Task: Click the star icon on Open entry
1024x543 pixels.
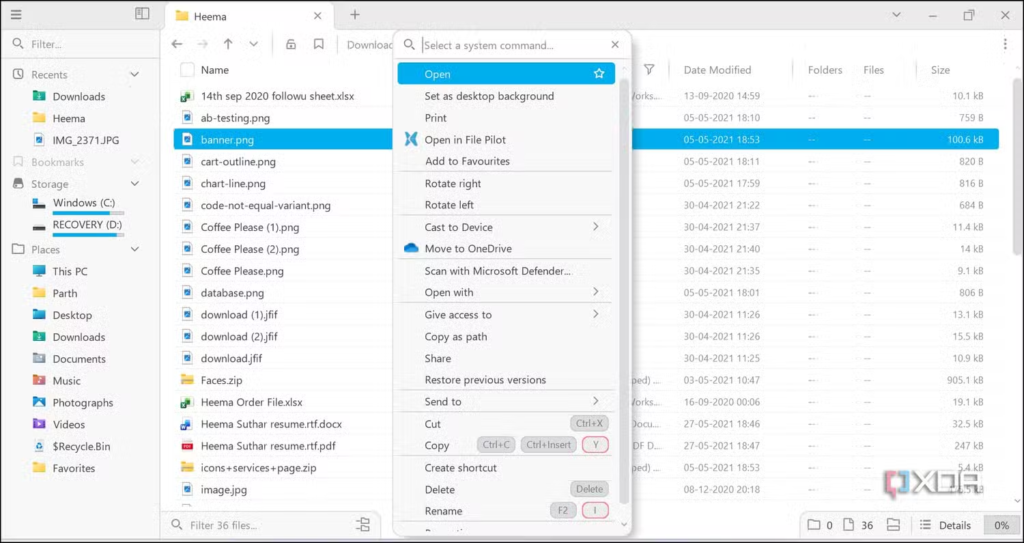Action: (x=599, y=74)
